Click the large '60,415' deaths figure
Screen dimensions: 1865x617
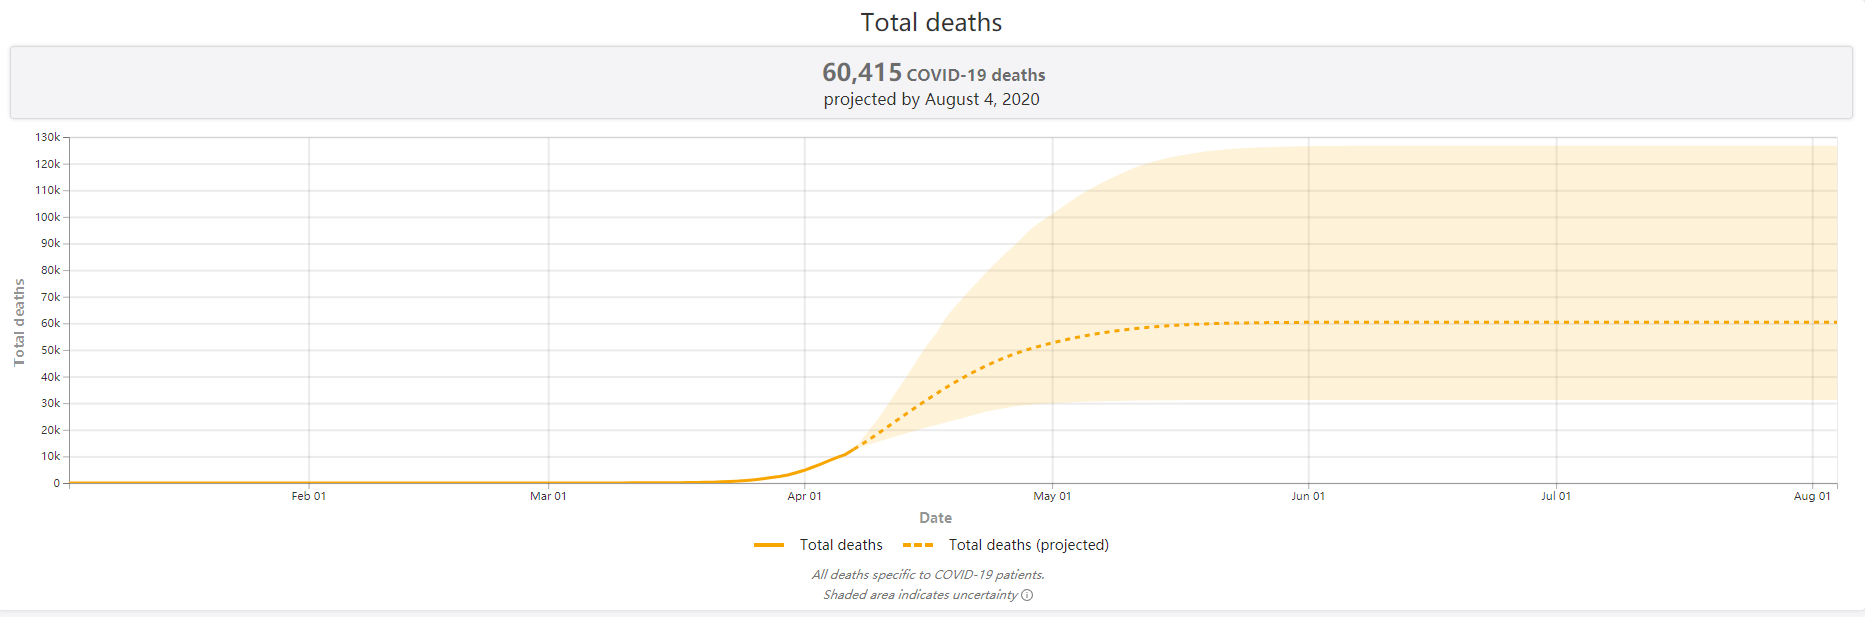tap(862, 73)
